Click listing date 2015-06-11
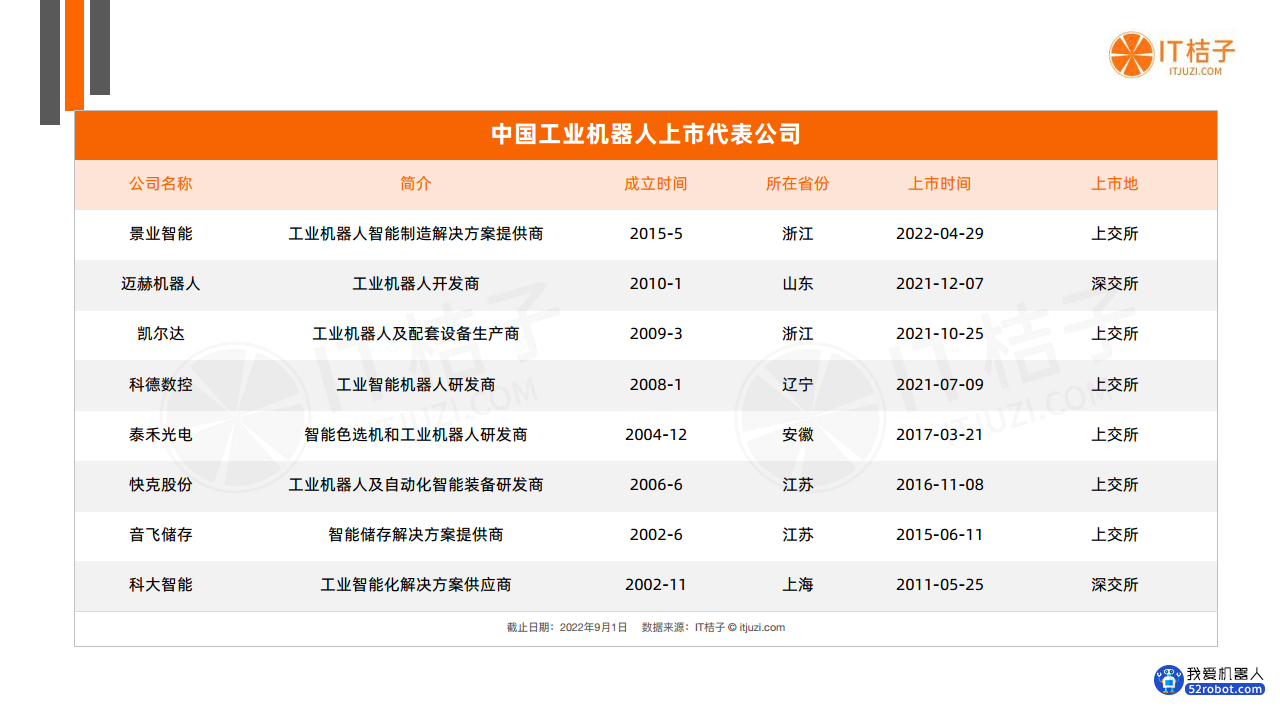Screen dimensions: 1280x720 point(940,535)
